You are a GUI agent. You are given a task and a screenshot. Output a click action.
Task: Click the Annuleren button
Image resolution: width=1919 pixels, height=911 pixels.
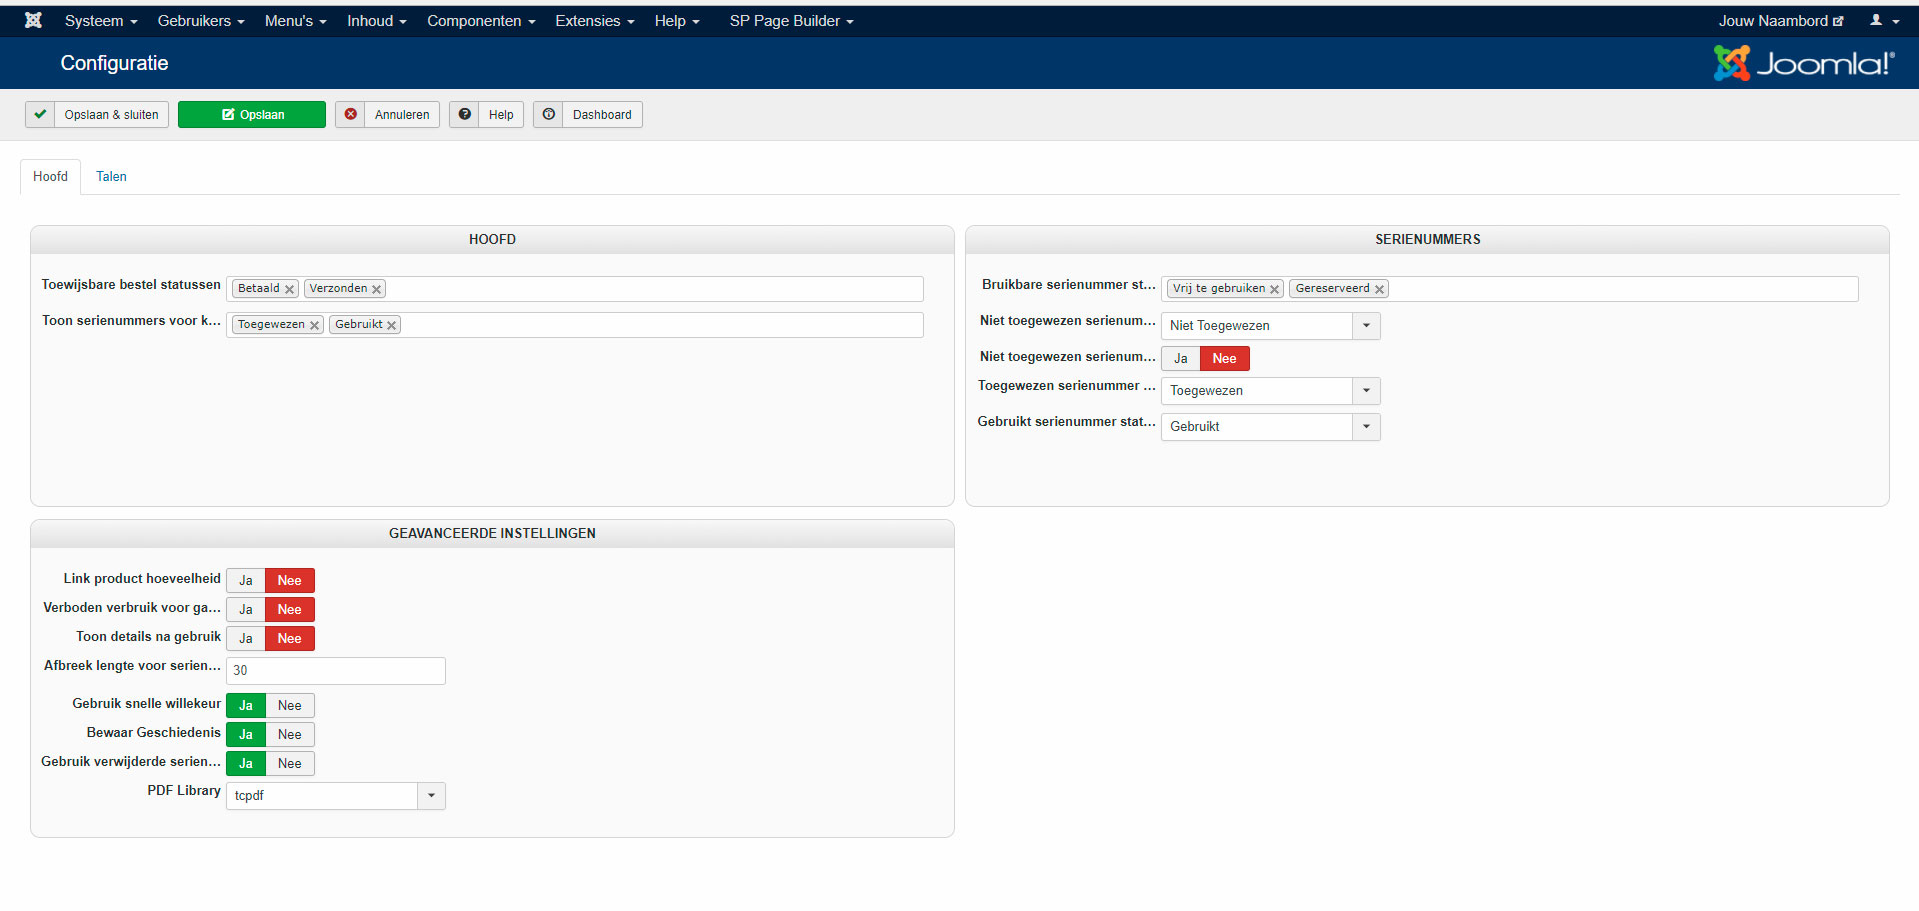388,114
